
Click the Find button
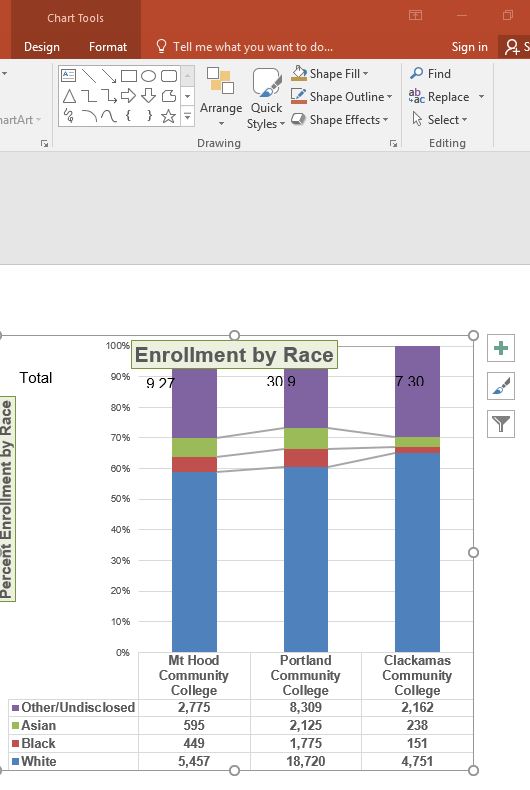click(430, 74)
